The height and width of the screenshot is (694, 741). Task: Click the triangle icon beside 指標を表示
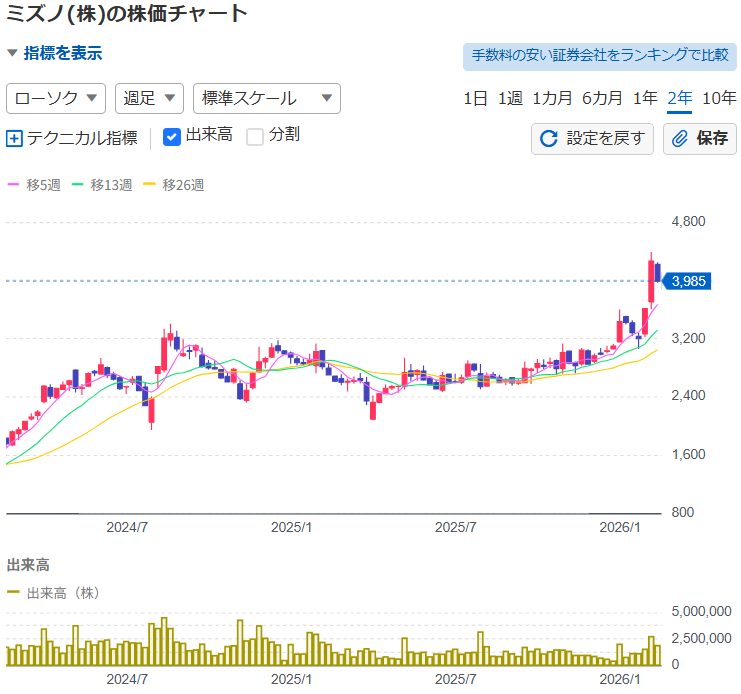[12, 53]
